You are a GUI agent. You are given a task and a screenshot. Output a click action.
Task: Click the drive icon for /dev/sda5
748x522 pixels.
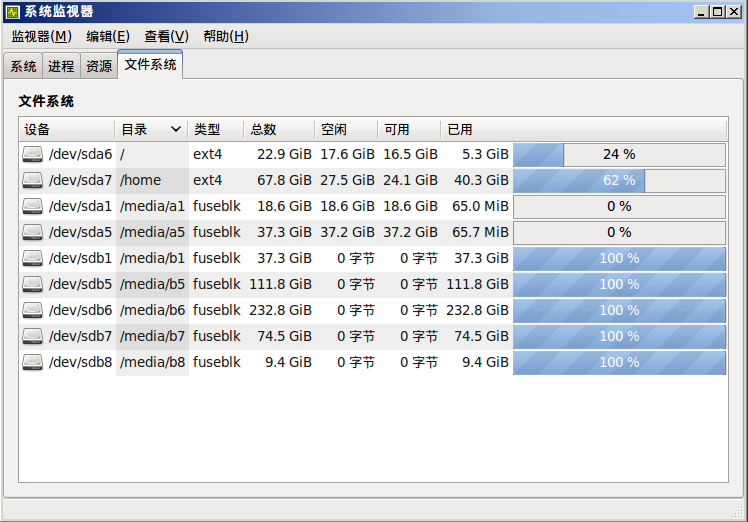(32, 232)
